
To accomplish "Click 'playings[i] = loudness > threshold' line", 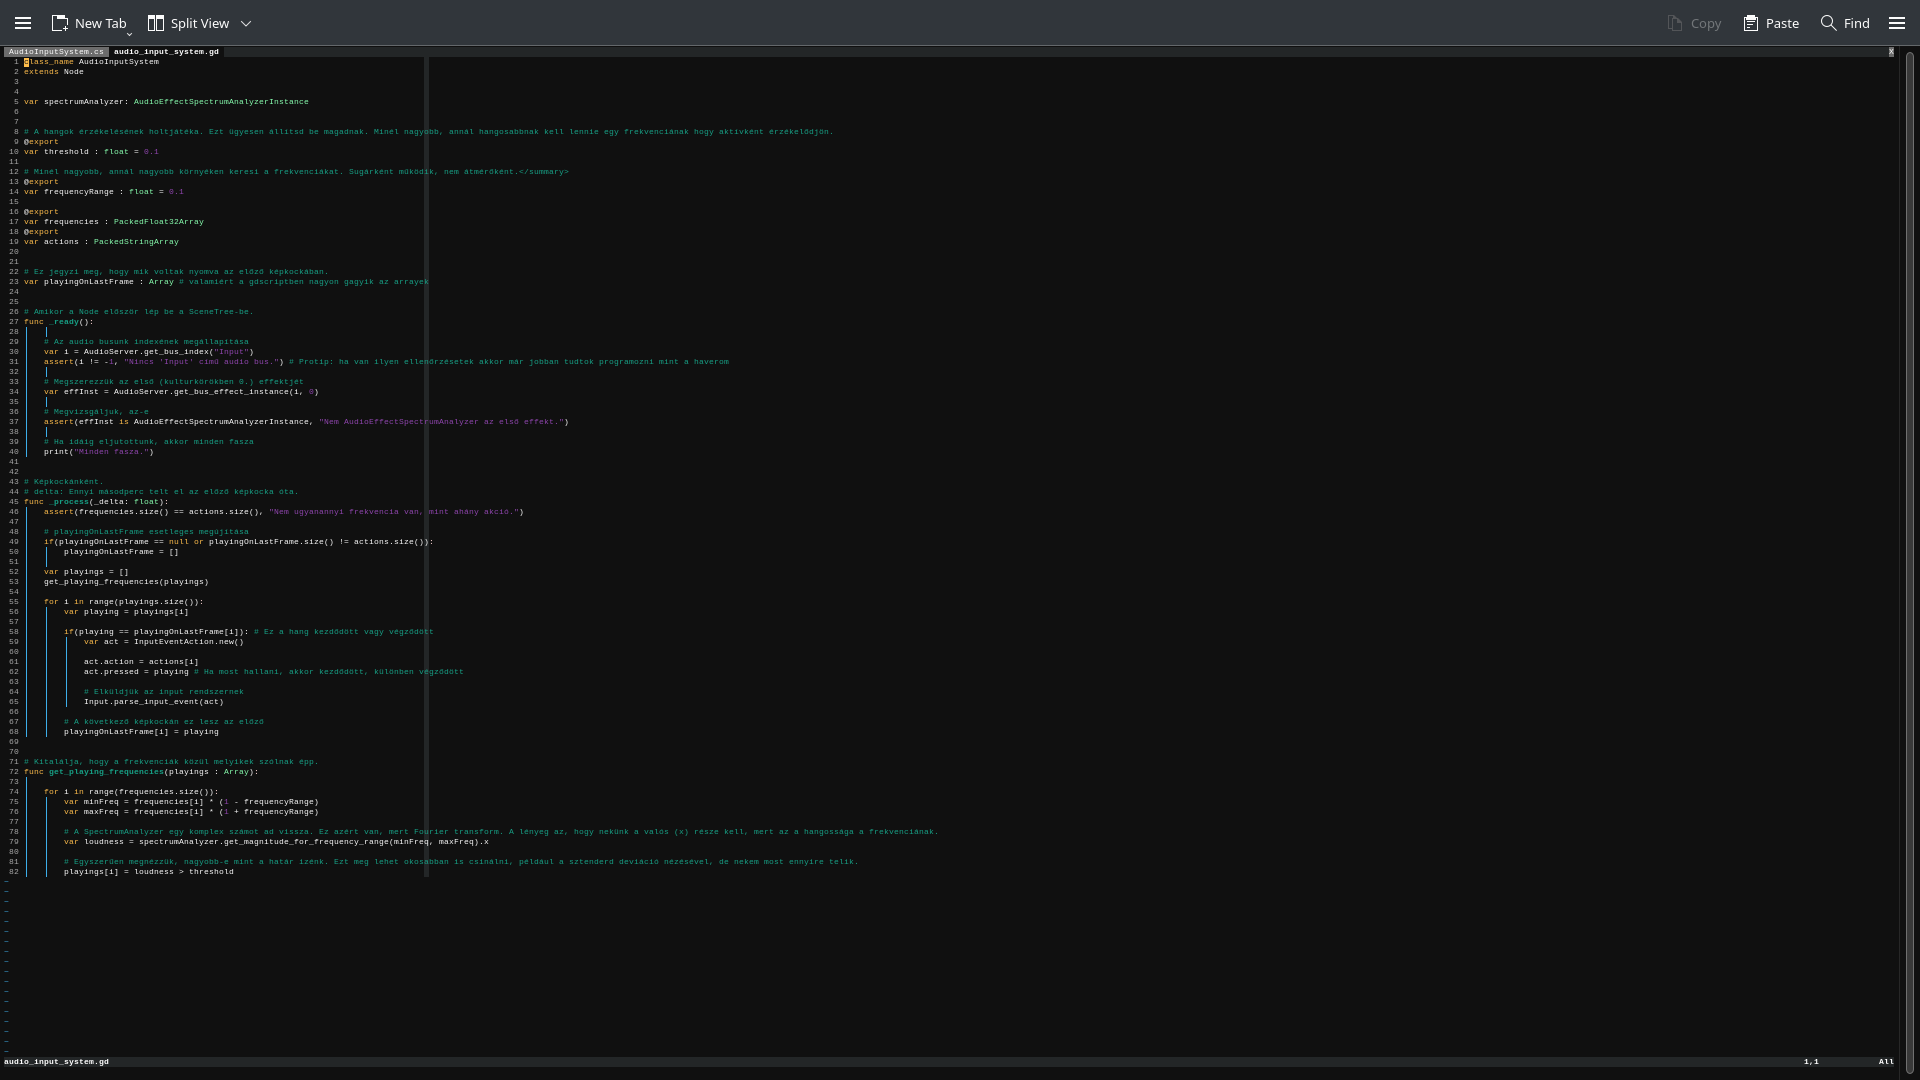I will (149, 871).
